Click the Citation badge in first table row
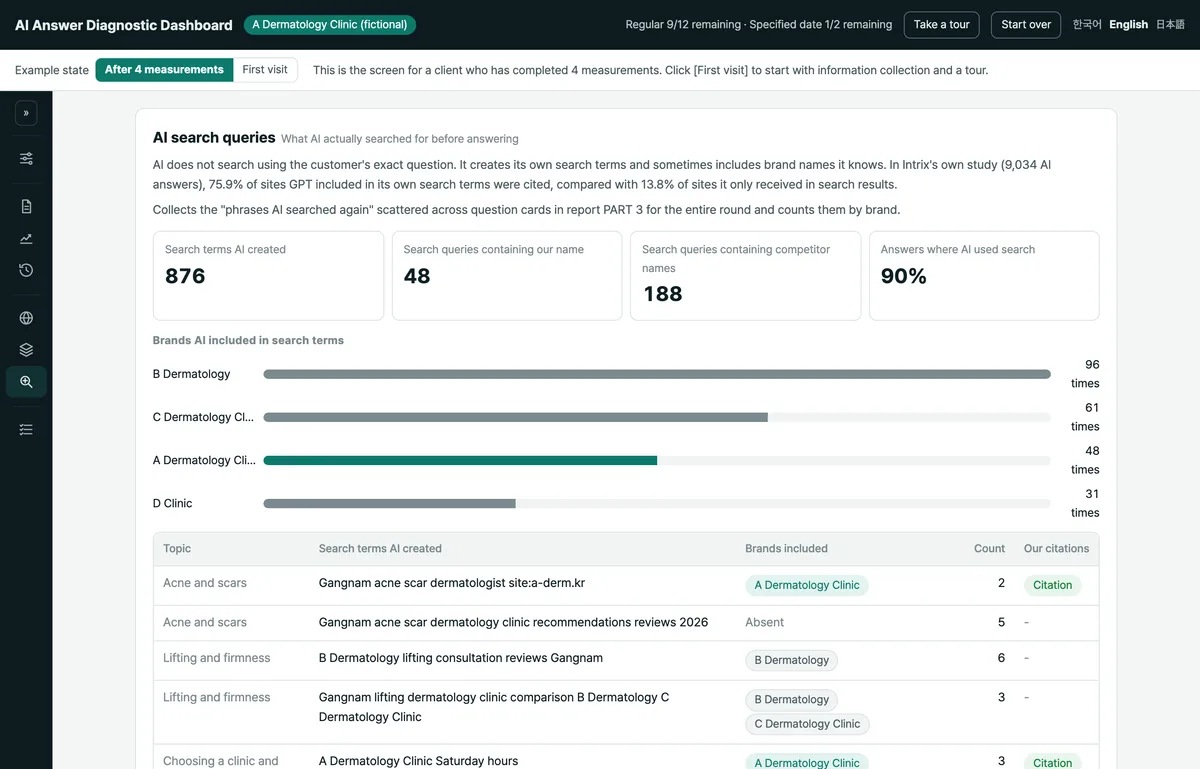Image resolution: width=1200 pixels, height=769 pixels. 1052,585
